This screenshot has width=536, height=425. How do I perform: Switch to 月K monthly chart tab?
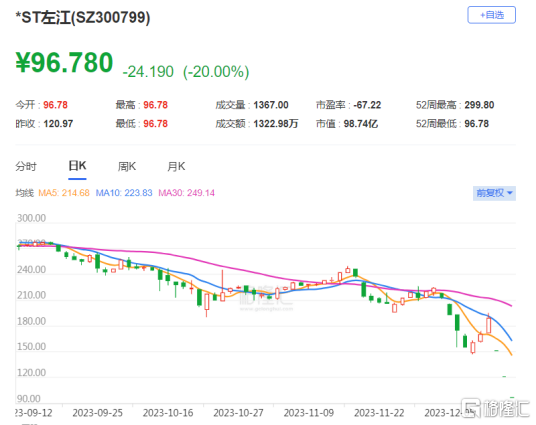point(176,167)
